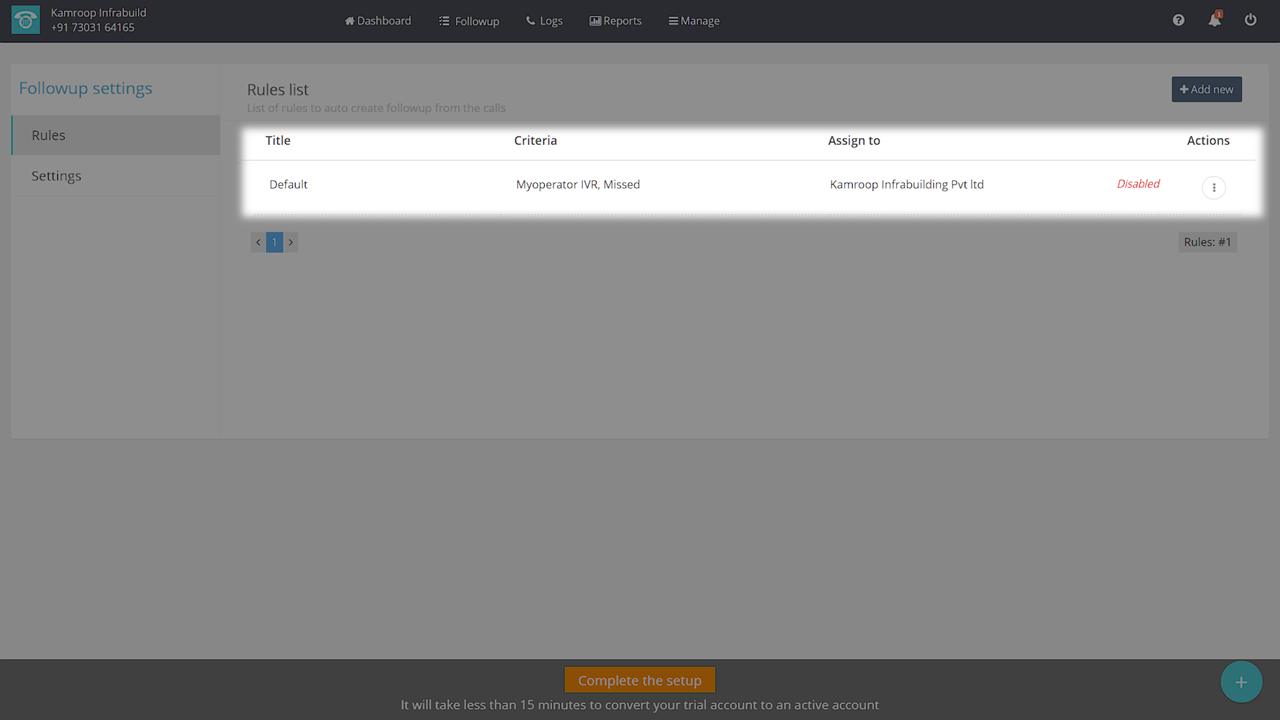
Task: Click the Disabled status of Default rule
Action: 1138,184
